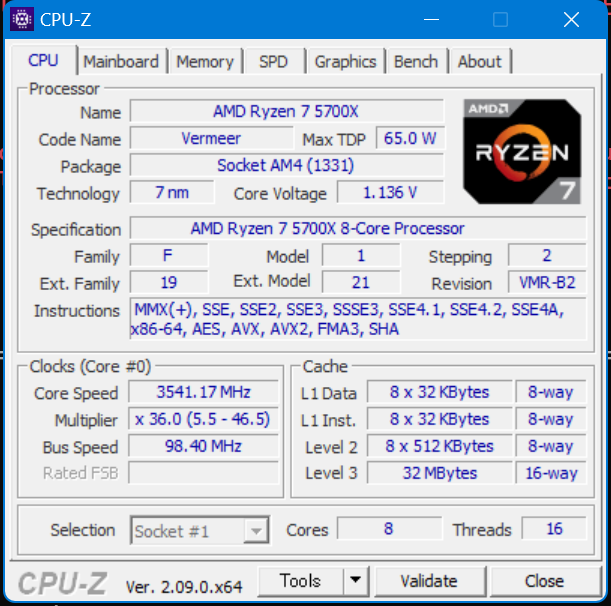Click the CPU-Z logo at bottom left

coord(62,583)
